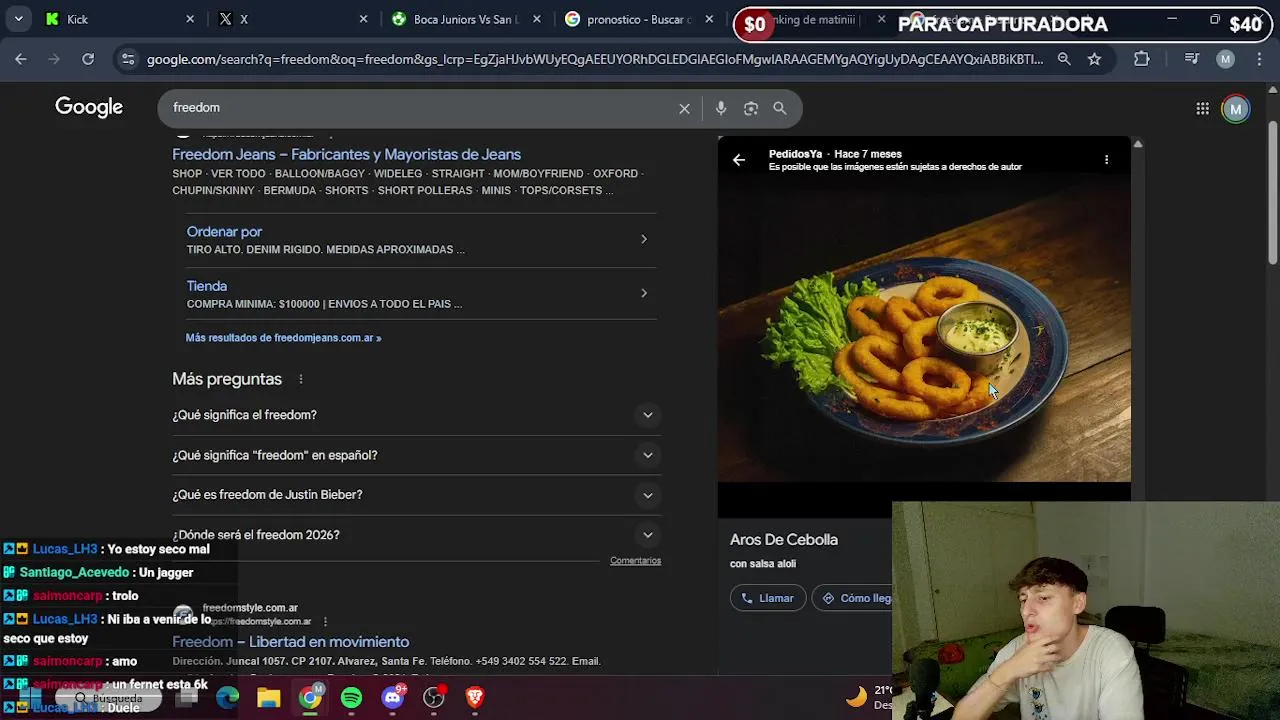Switch to the X browser tab

[290, 19]
